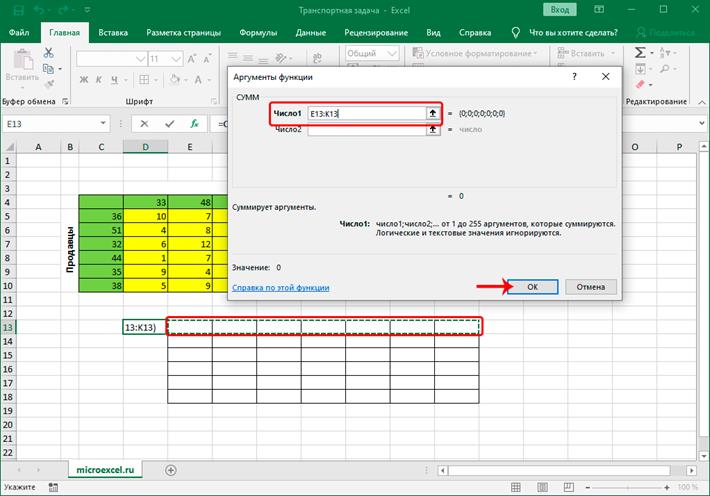Image resolution: width=710 pixels, height=496 pixels.
Task: Toggle italic К formatting
Action: 99,80
